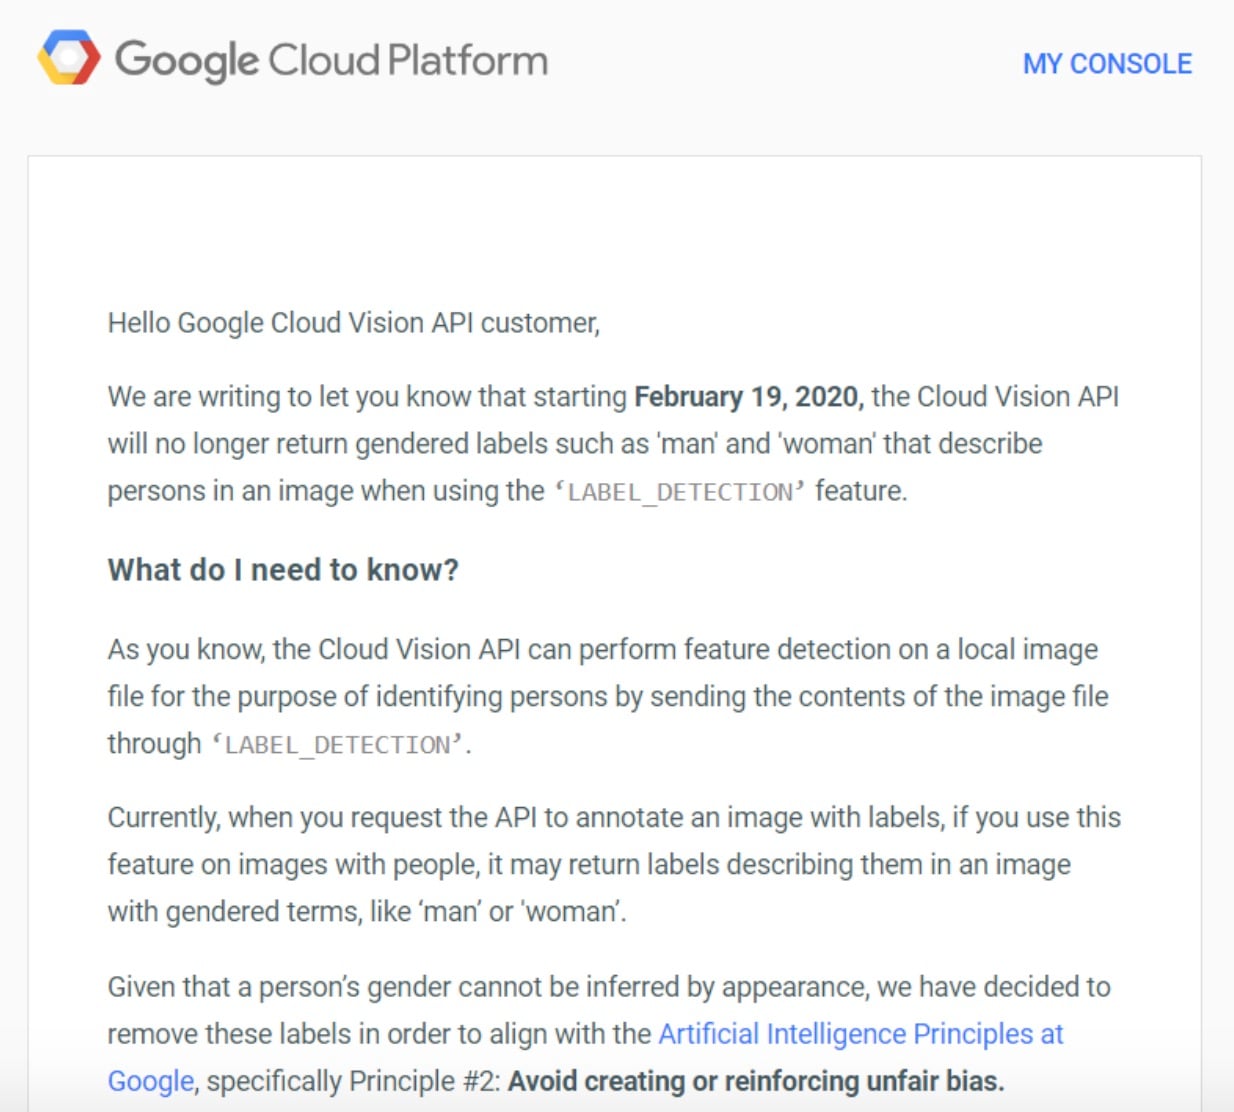Click the Google Cloud Platform hexagon logo
1234x1112 pixels.
coord(69,57)
